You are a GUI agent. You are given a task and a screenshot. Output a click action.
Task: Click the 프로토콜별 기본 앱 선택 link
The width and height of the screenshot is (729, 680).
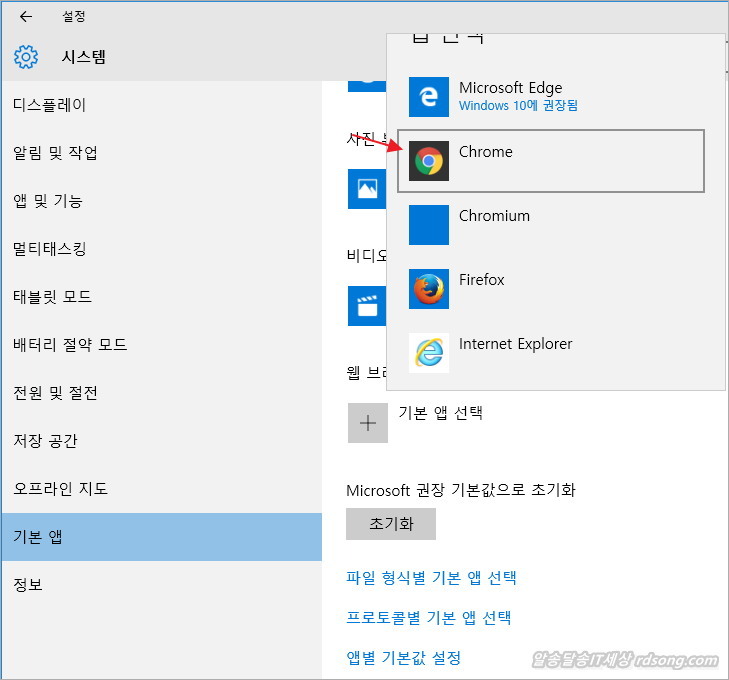tap(428, 618)
